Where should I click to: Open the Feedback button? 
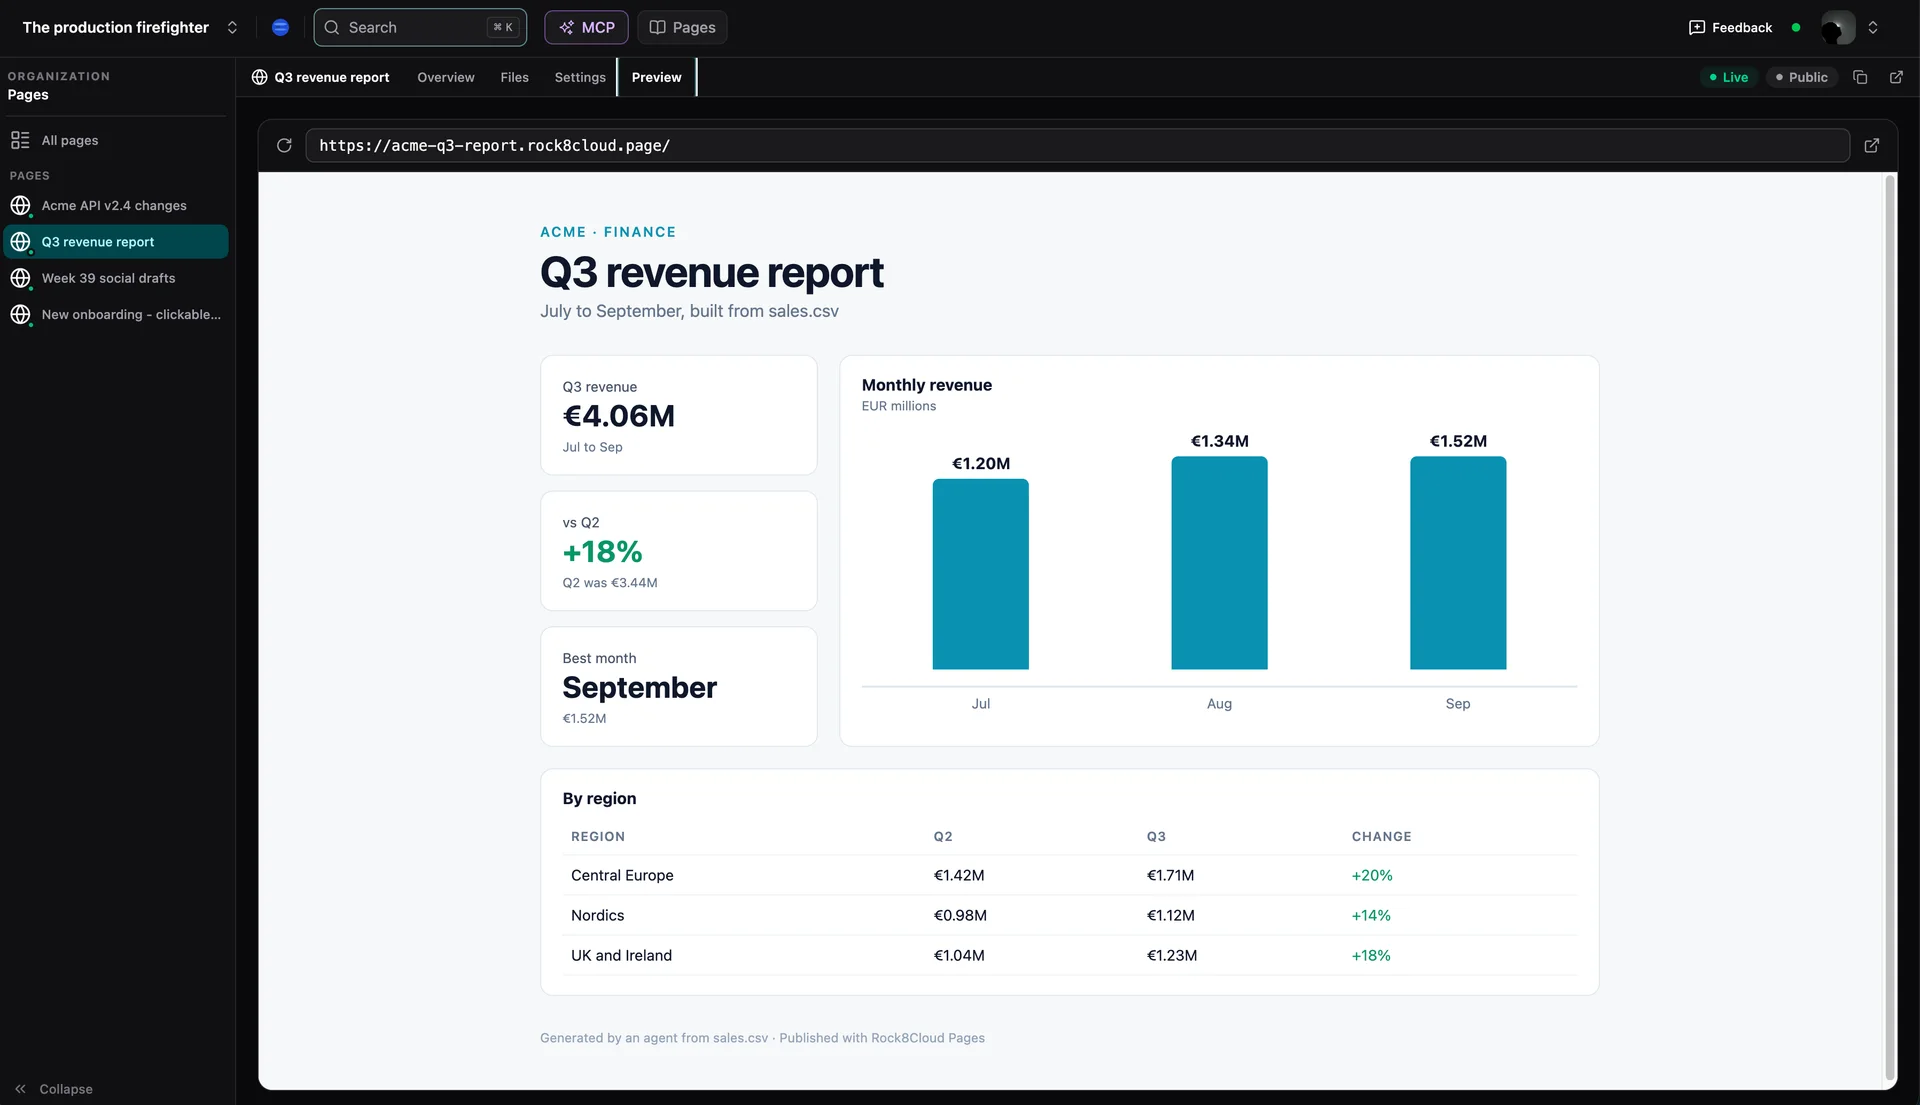[1730, 27]
